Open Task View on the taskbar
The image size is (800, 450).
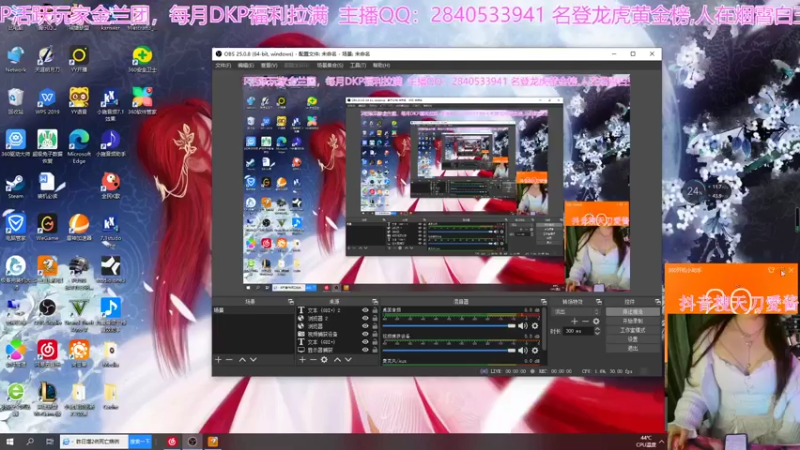pos(49,441)
